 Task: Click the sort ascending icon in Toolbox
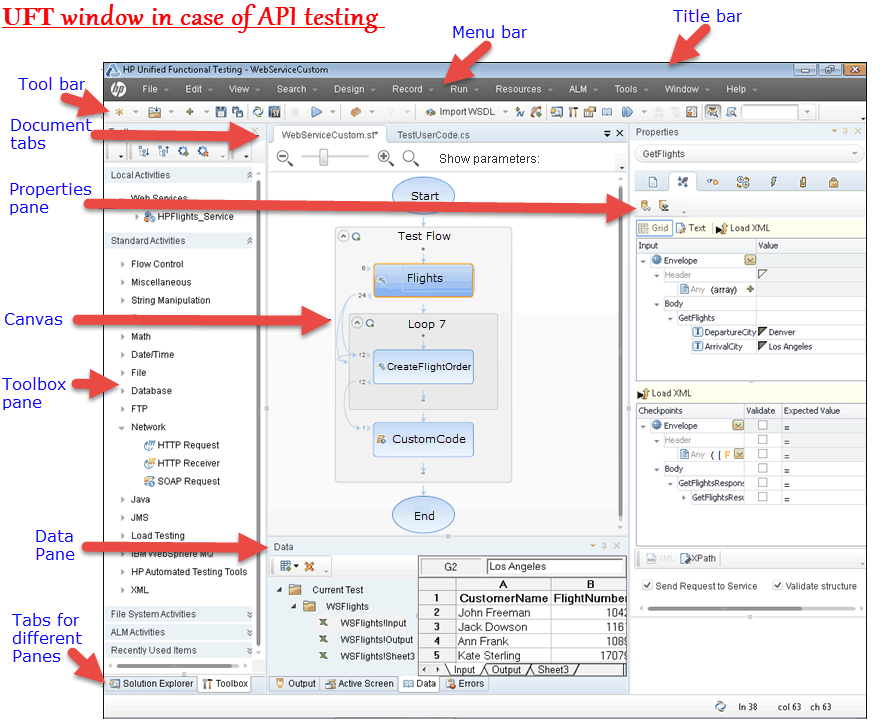pyautogui.click(x=144, y=152)
